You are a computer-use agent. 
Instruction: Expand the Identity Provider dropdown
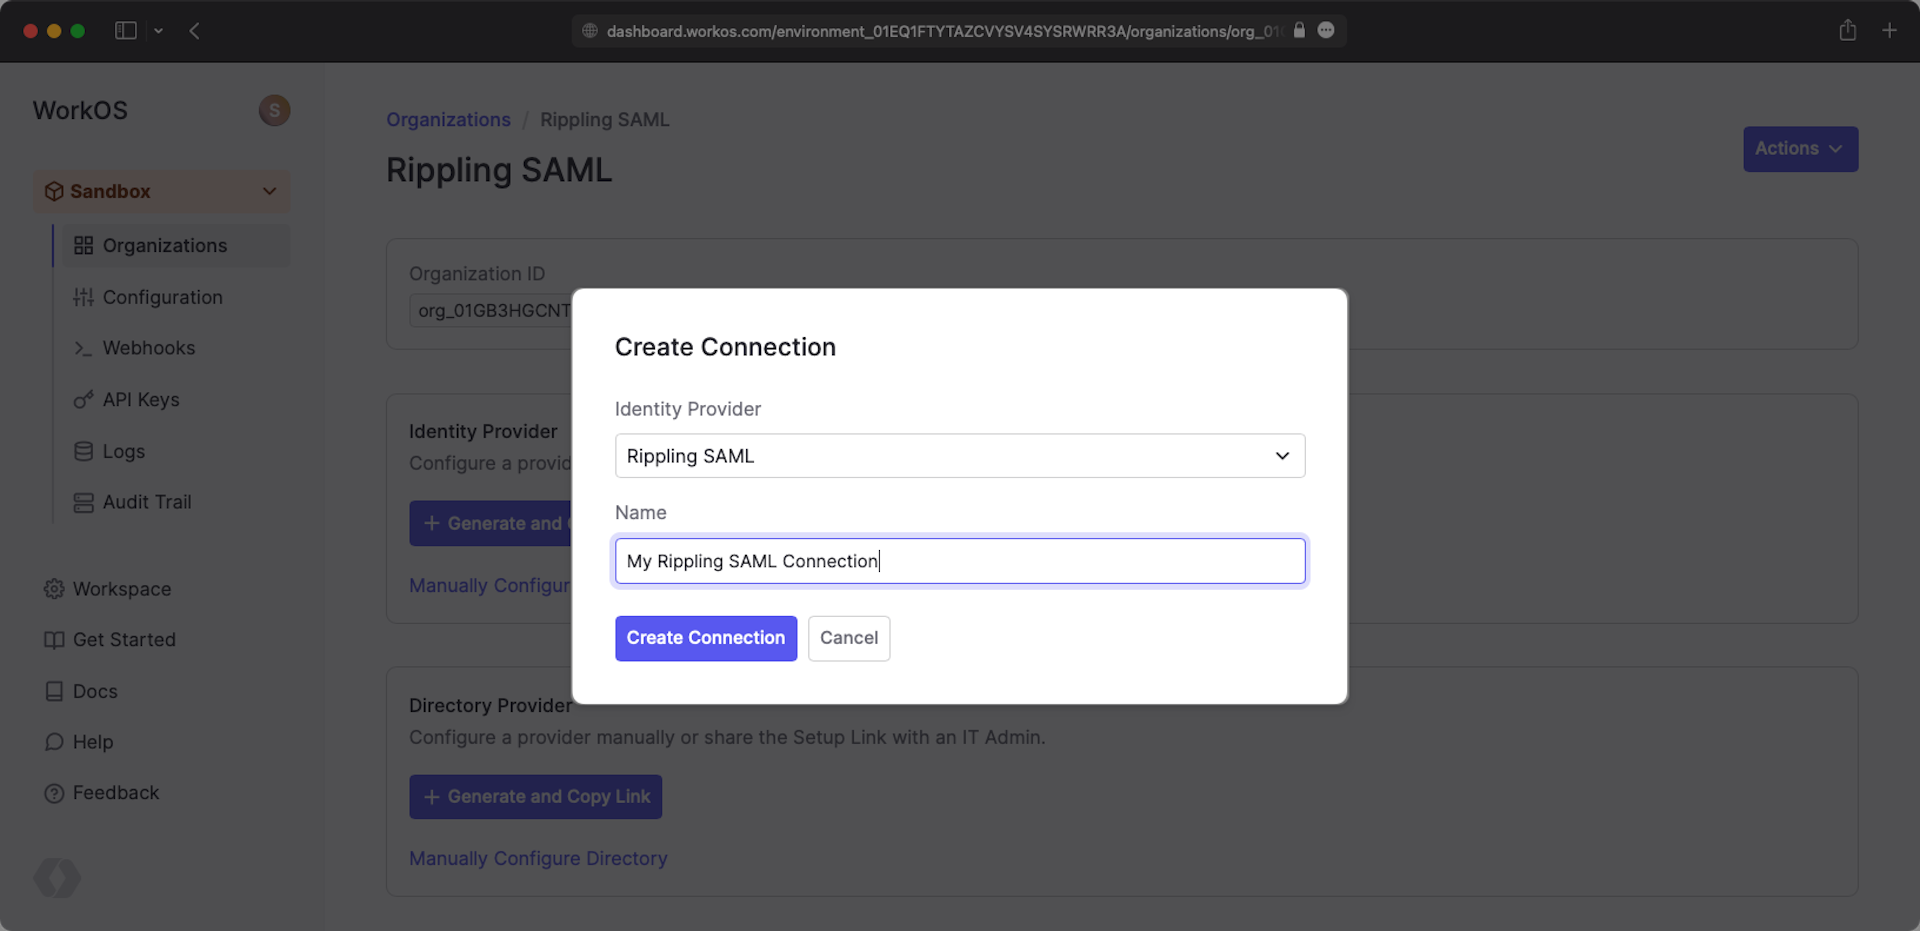[959, 456]
